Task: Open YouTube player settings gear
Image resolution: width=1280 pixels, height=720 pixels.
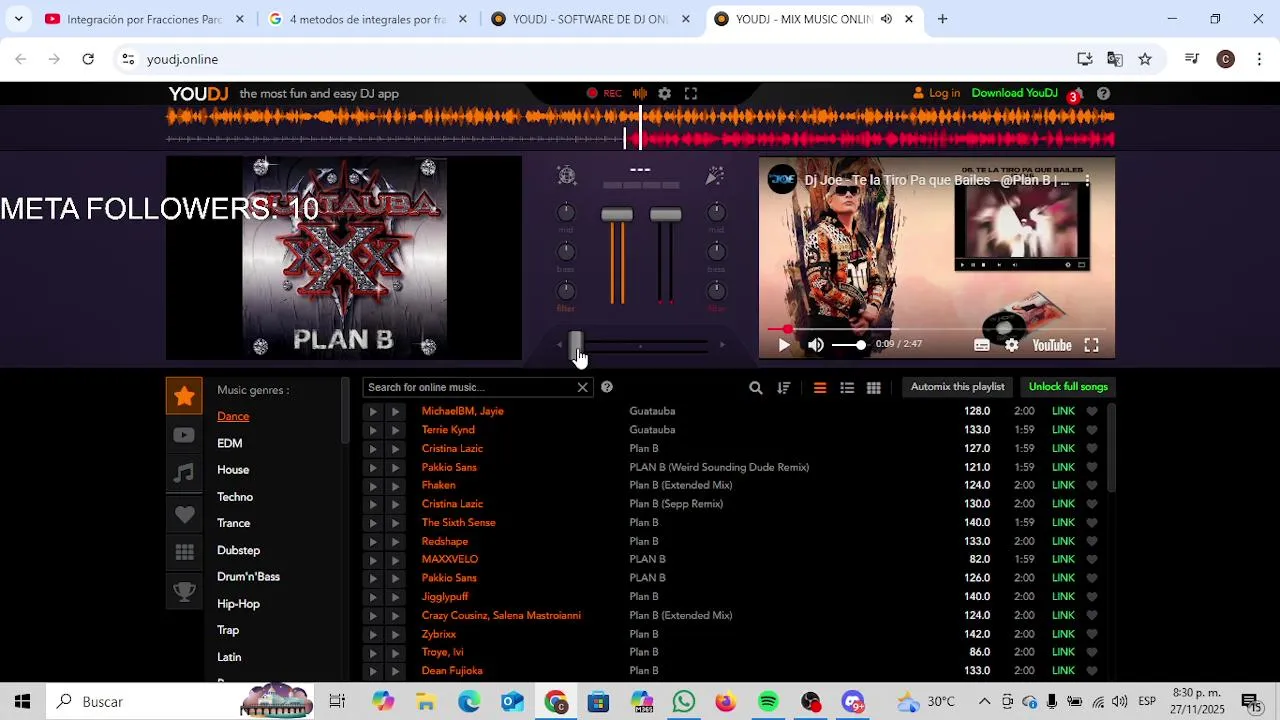Action: [1011, 345]
